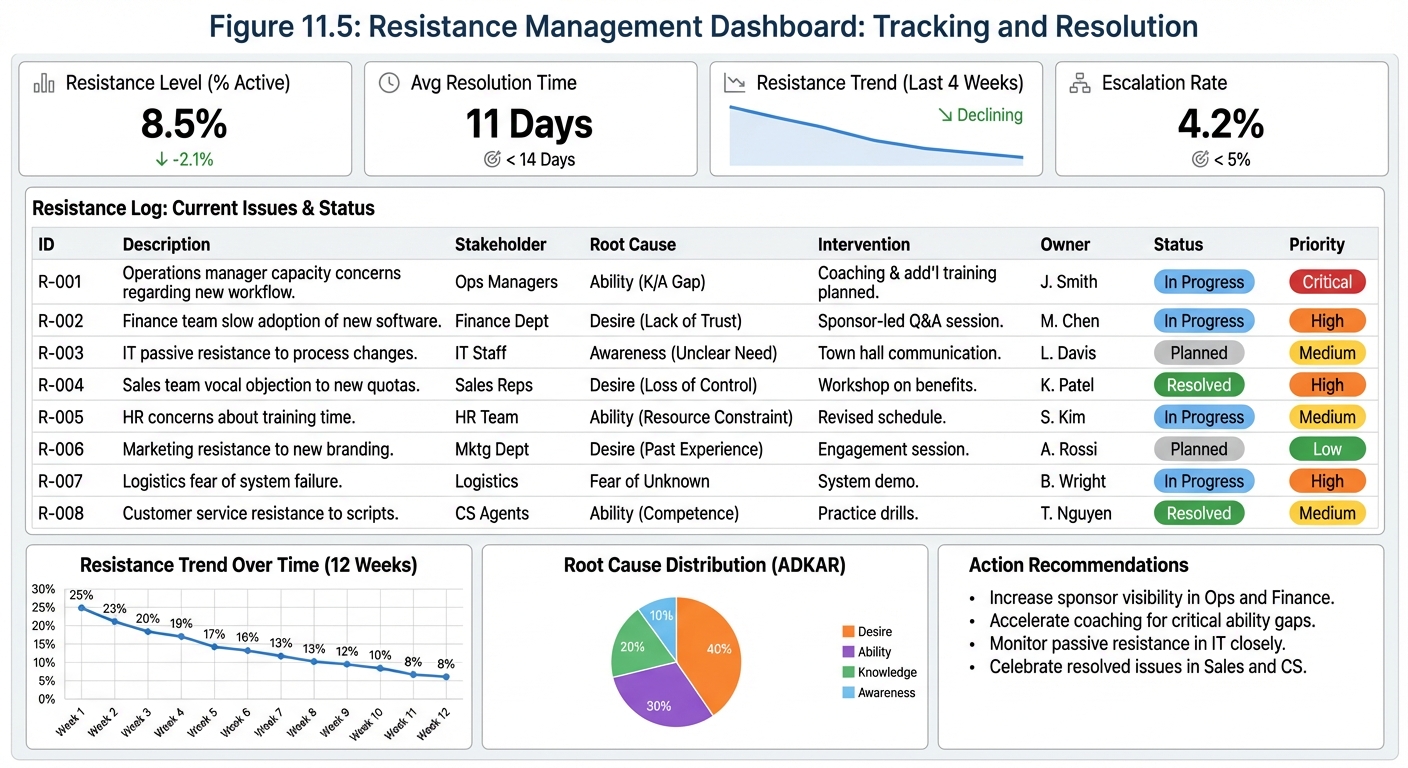Viewport: 1408px width, 768px height.
Task: Switch to the Root Cause Distribution panel
Action: click(x=704, y=565)
